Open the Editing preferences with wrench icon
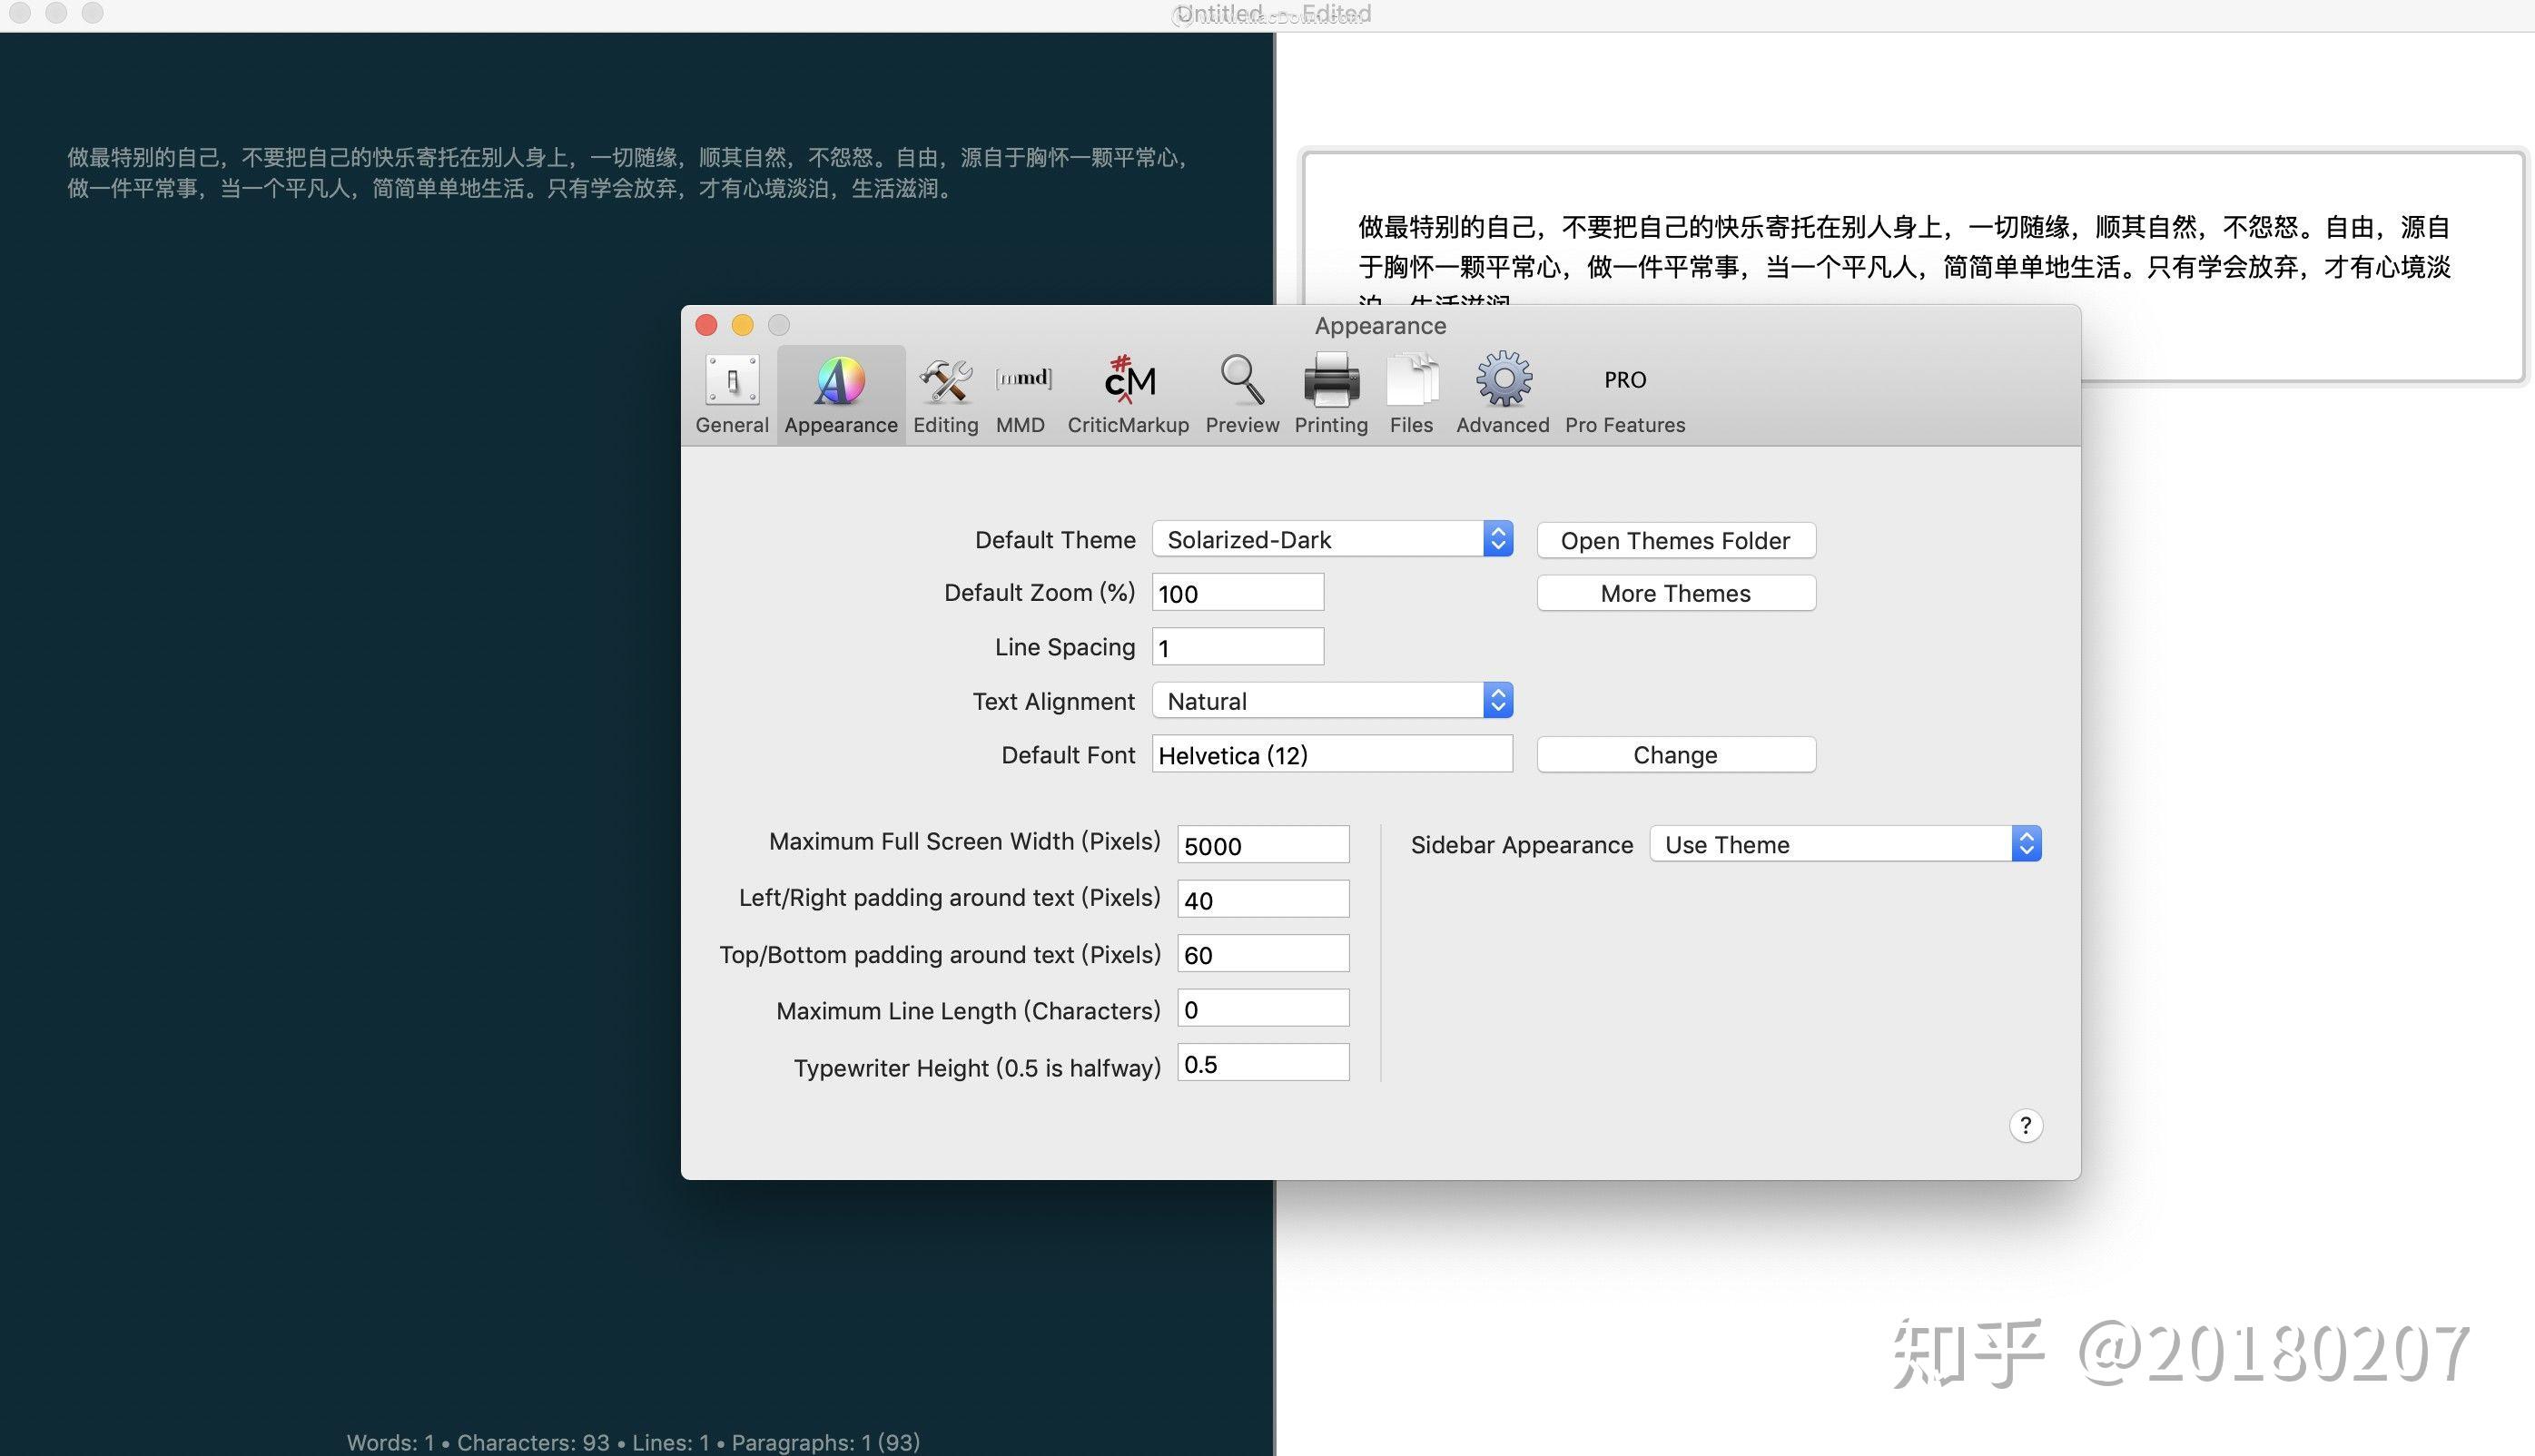This screenshot has height=1456, width=2535. 944,393
